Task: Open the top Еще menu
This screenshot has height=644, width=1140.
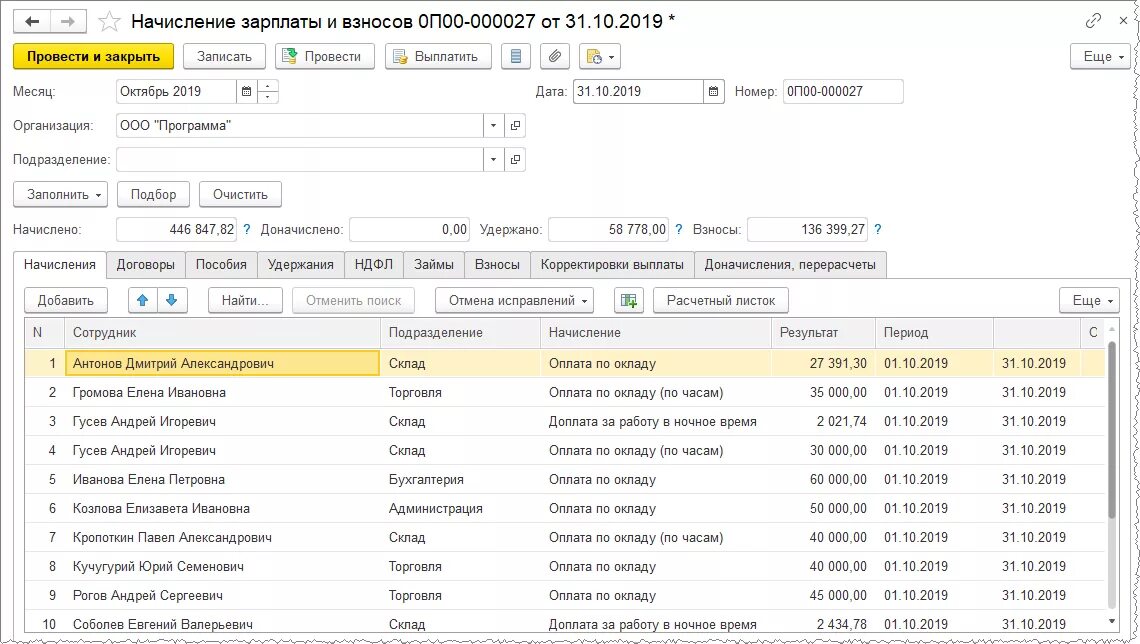Action: pos(1100,57)
